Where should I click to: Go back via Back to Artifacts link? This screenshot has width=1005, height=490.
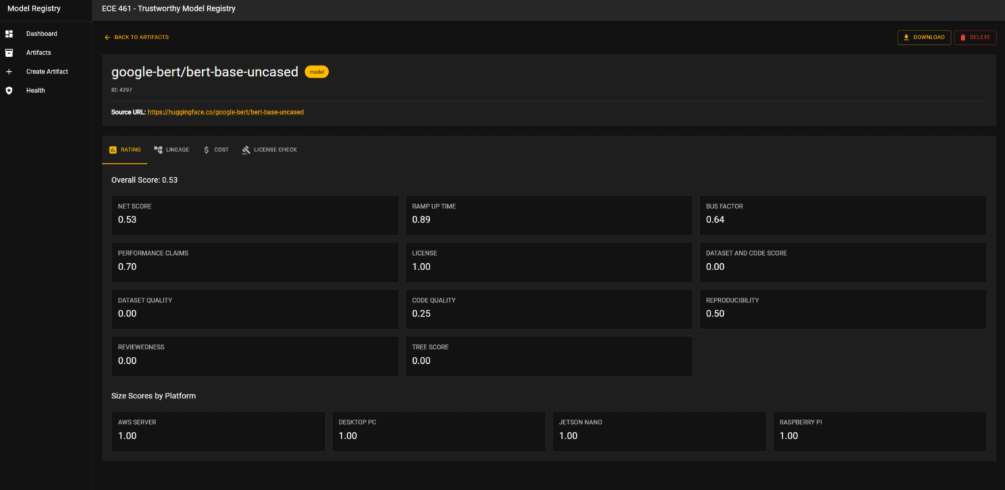(137, 37)
